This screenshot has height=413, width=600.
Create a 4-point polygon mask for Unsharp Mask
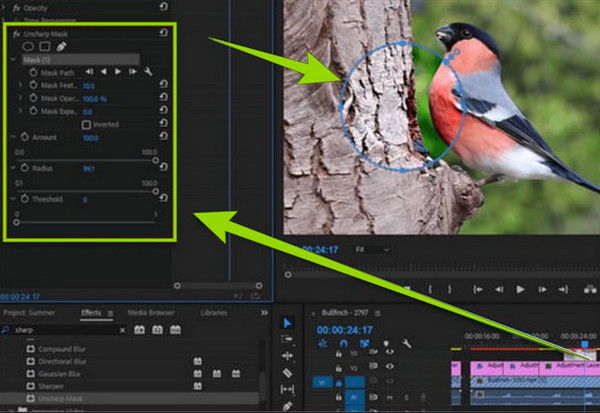[x=45, y=47]
